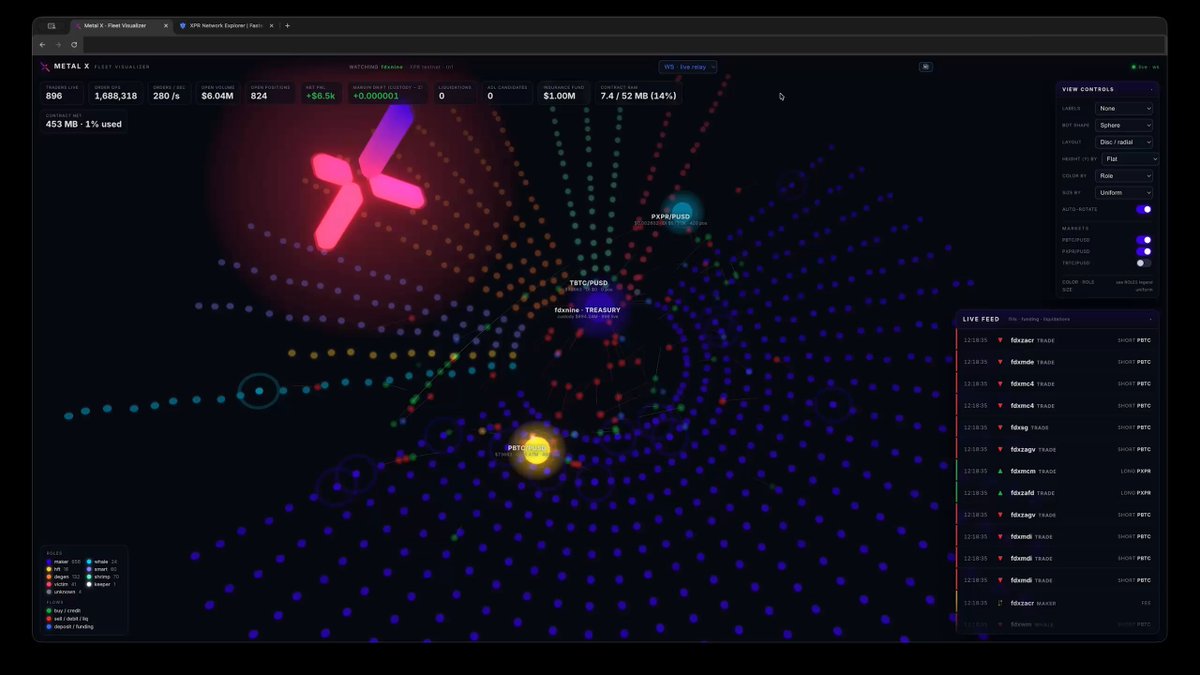
Task: Click green up arrow in fdxzafd row
Action: pos(999,493)
